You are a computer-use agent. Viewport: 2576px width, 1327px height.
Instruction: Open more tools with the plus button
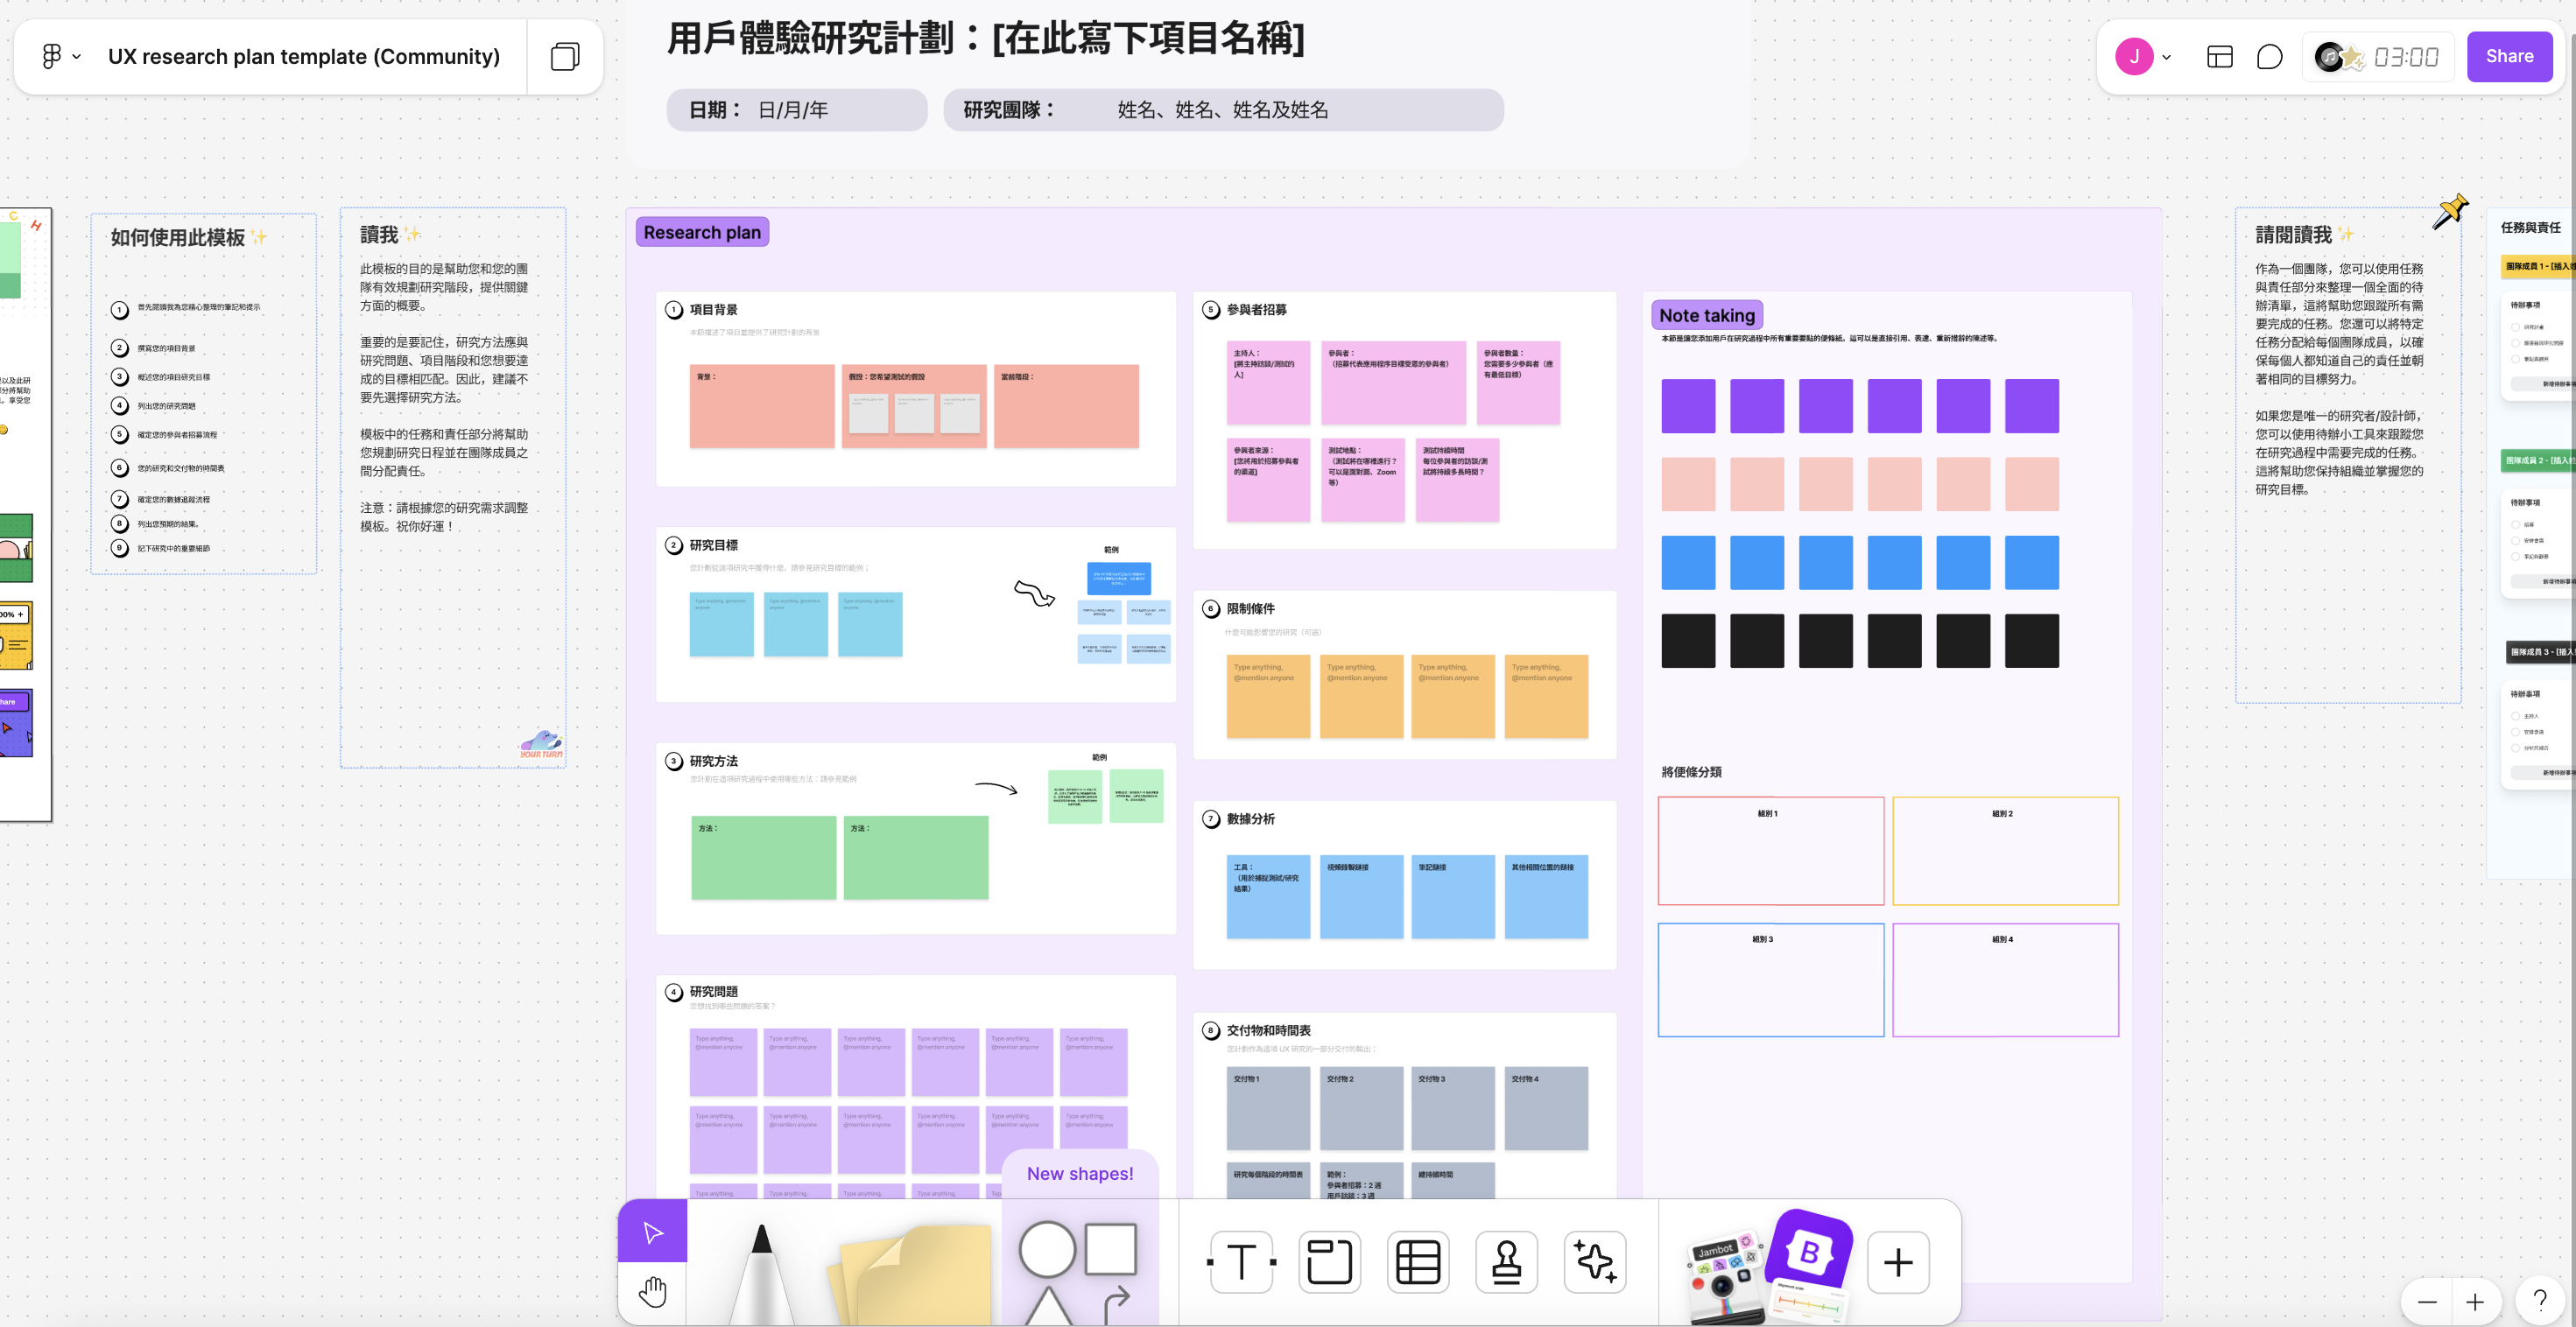(1897, 1262)
